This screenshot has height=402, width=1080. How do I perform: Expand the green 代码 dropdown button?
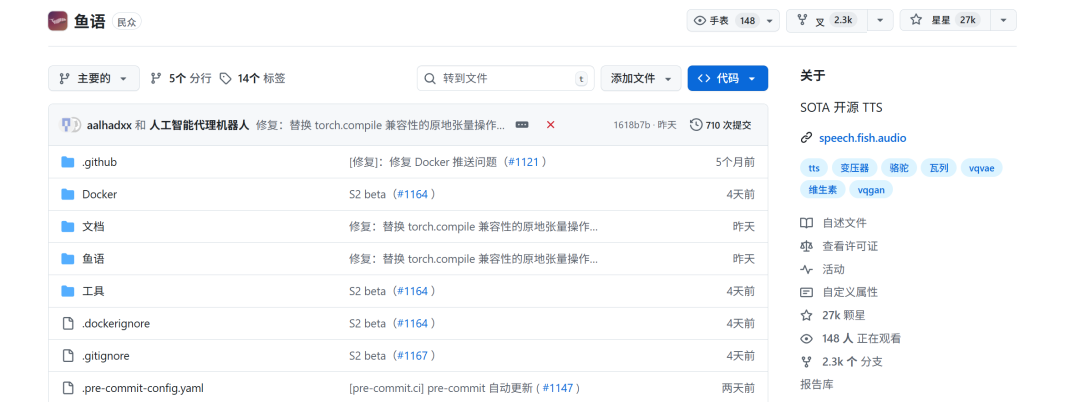click(727, 78)
